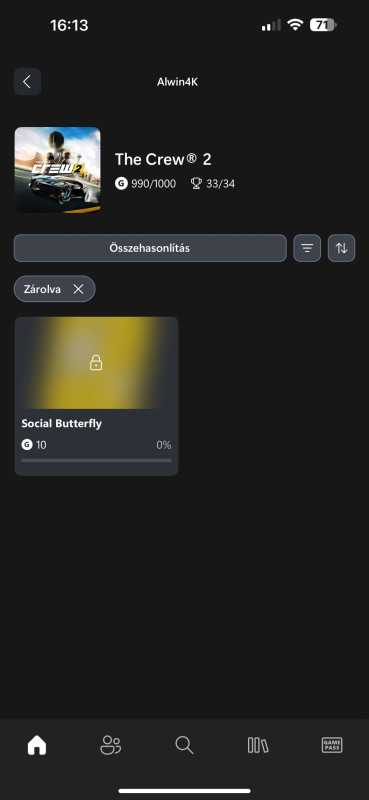Tap the Alwin4K gamertag title
Screen dimensions: 369x800
(x=177, y=82)
